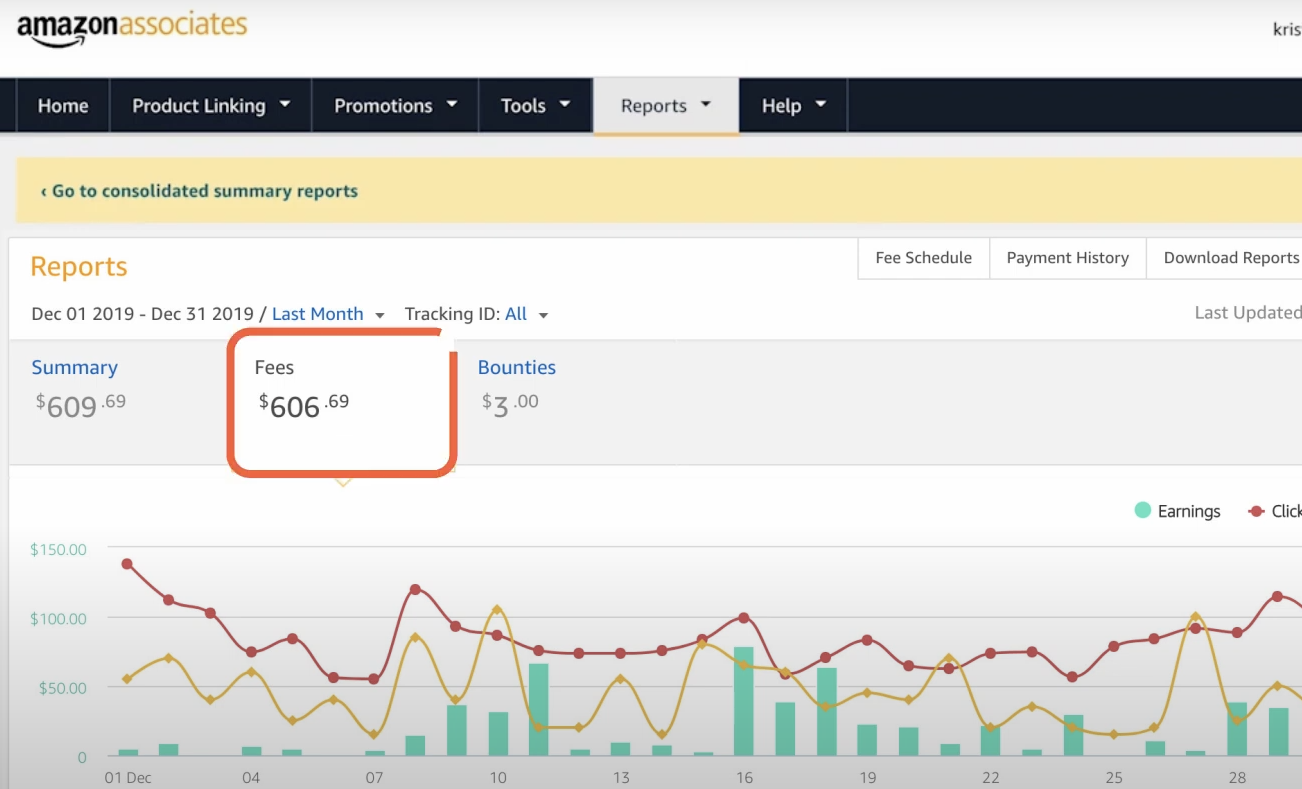Click the Last Updated text

(x=1248, y=313)
